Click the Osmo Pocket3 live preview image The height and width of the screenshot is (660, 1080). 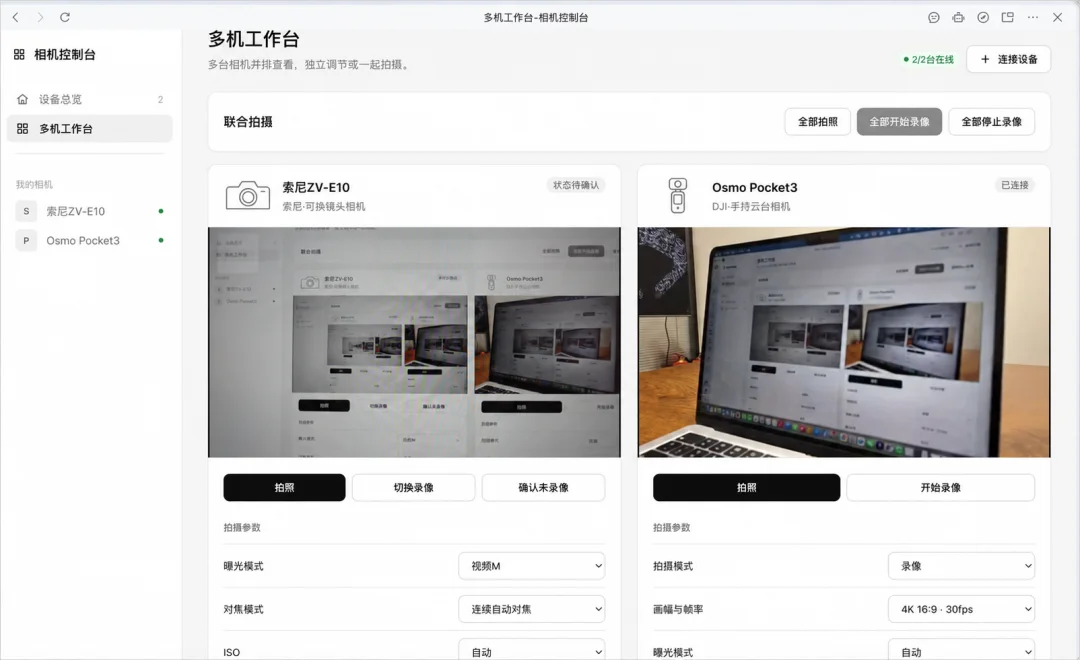844,342
